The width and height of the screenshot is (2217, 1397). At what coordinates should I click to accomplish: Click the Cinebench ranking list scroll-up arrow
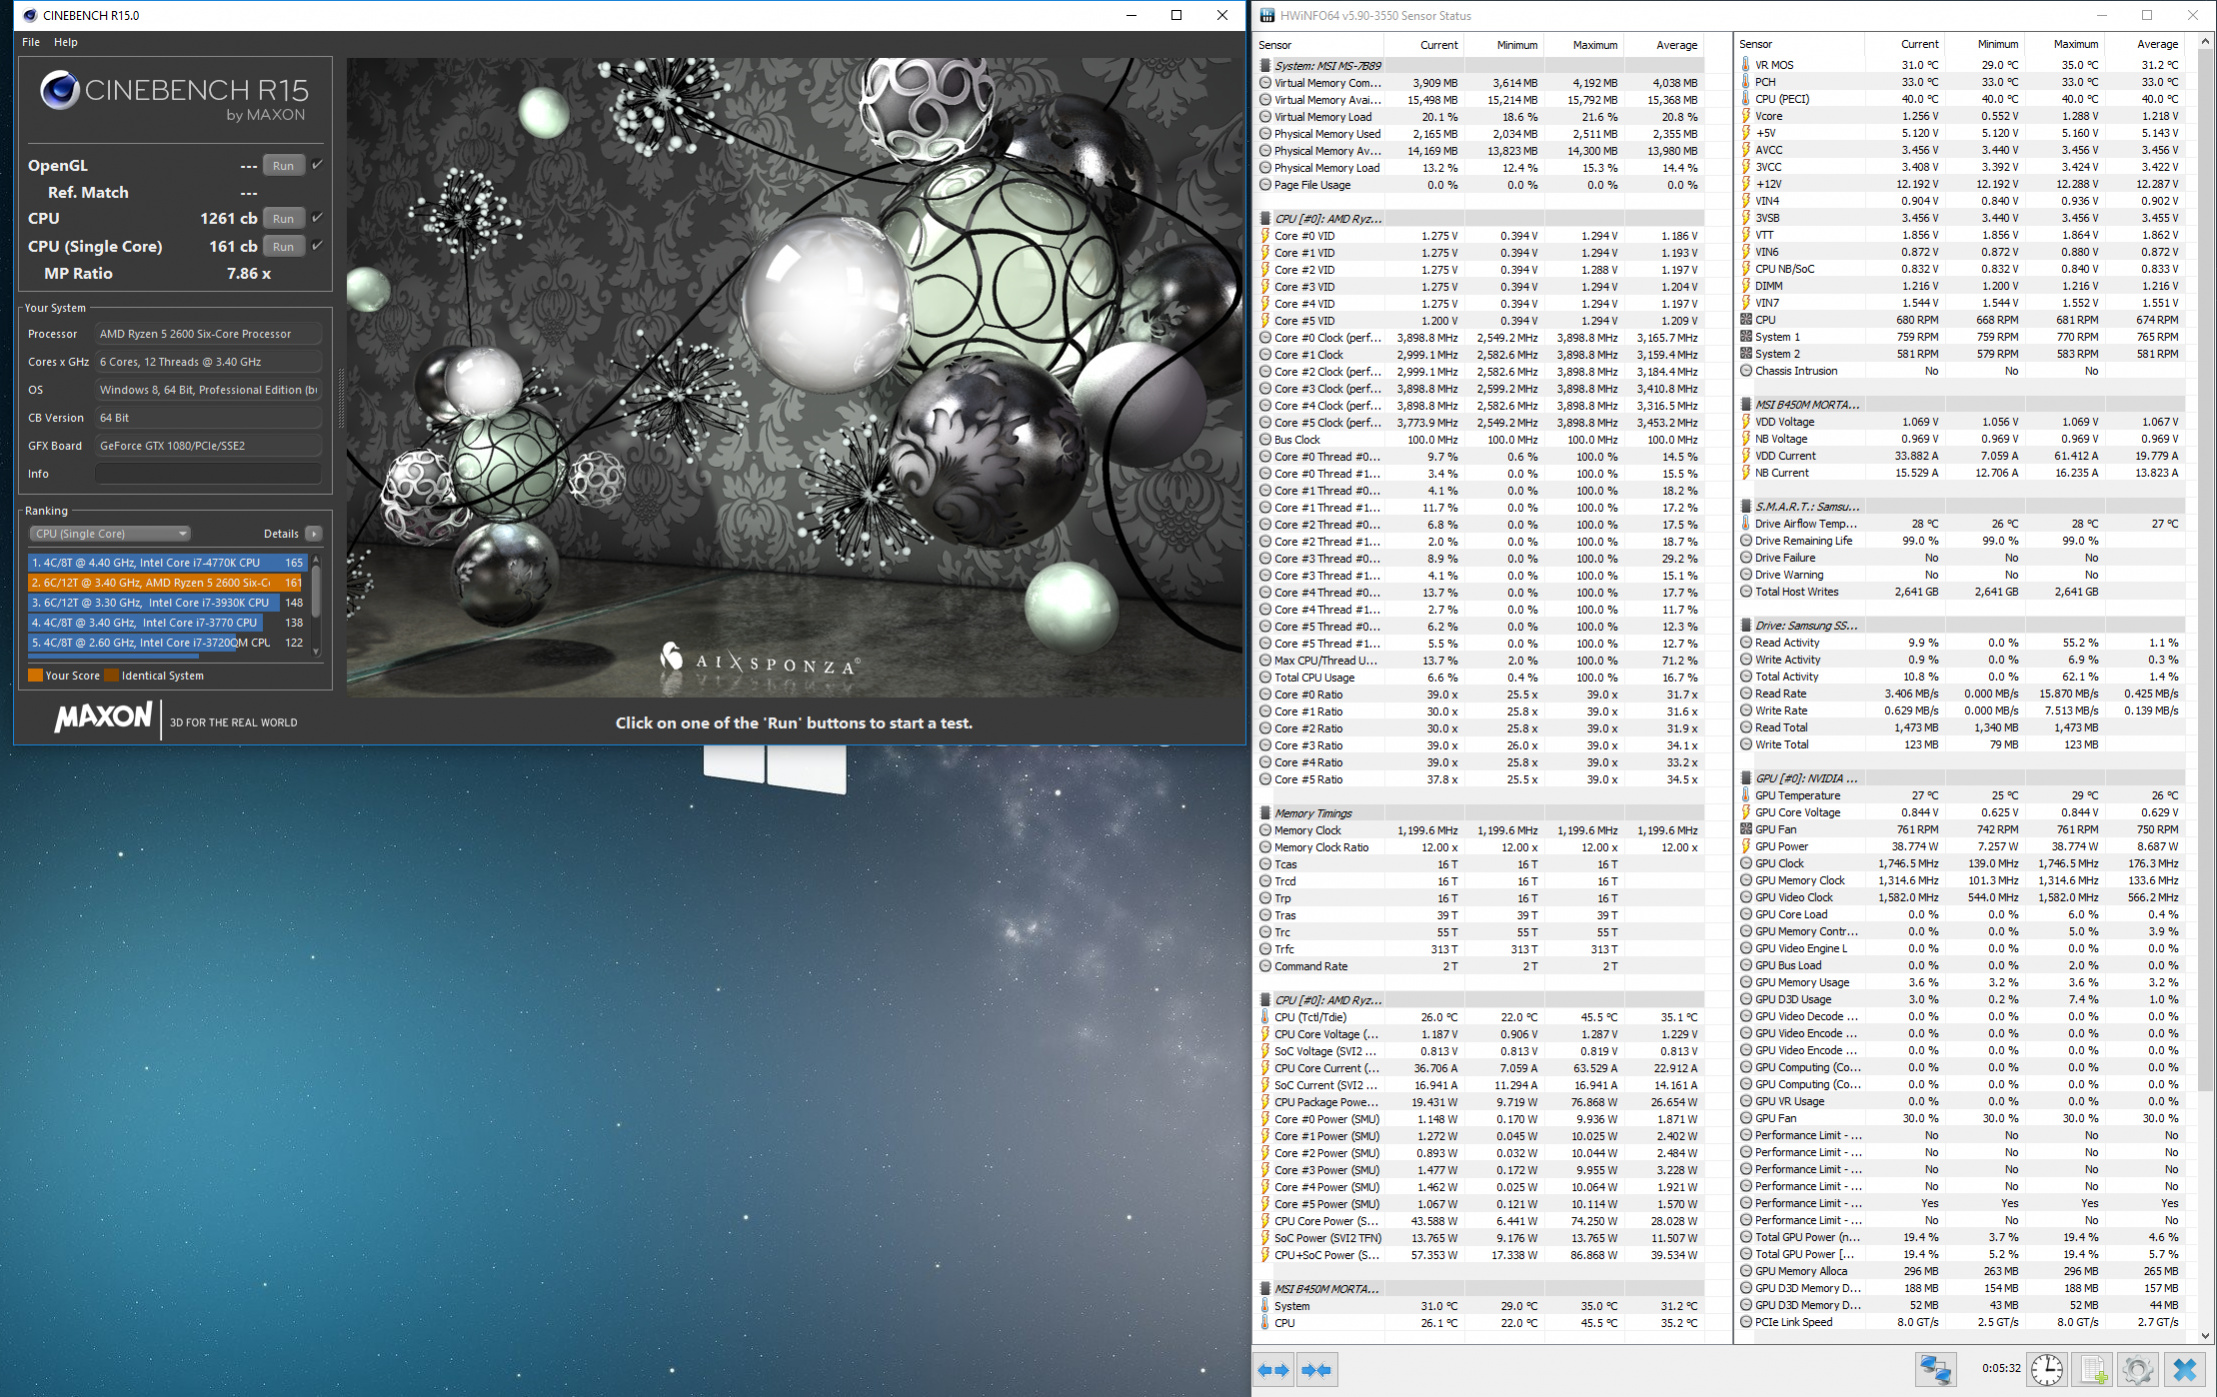coord(316,559)
